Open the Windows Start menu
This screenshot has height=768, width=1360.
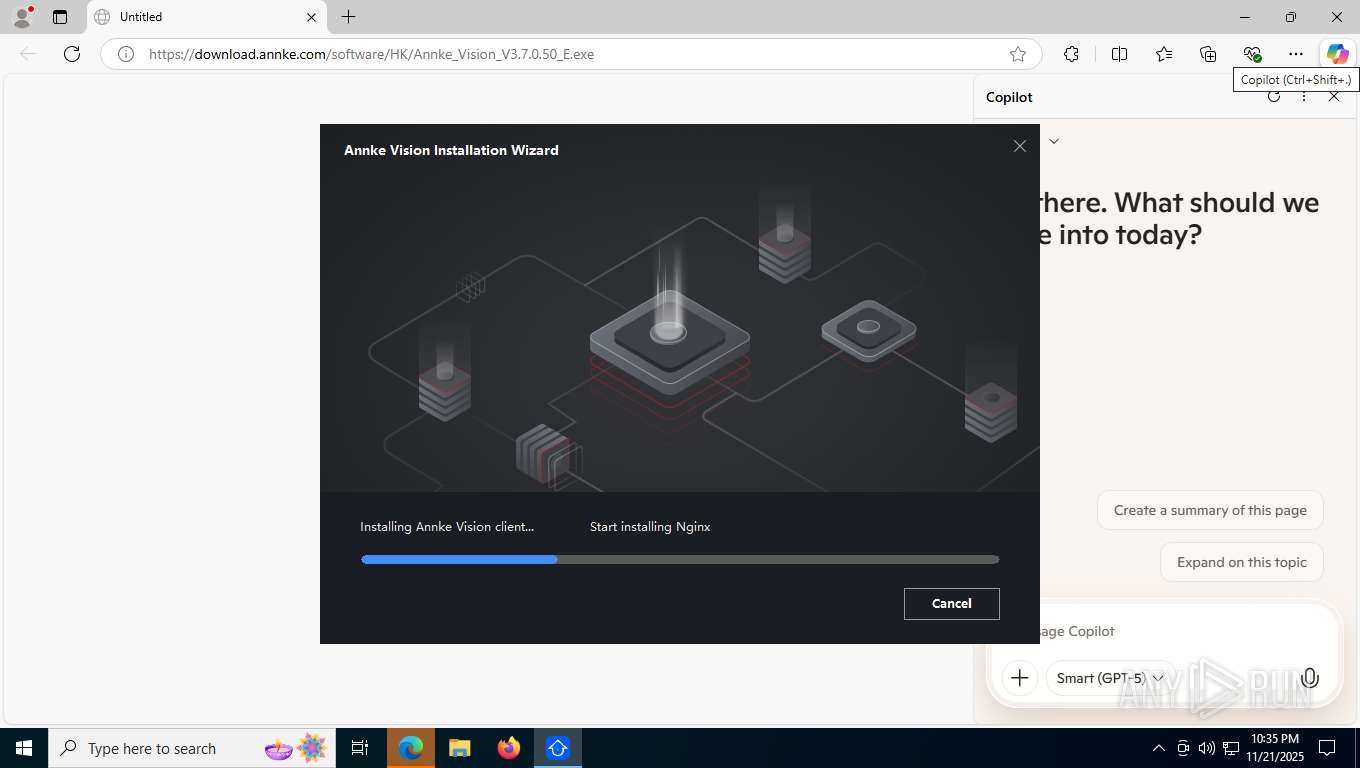point(23,748)
